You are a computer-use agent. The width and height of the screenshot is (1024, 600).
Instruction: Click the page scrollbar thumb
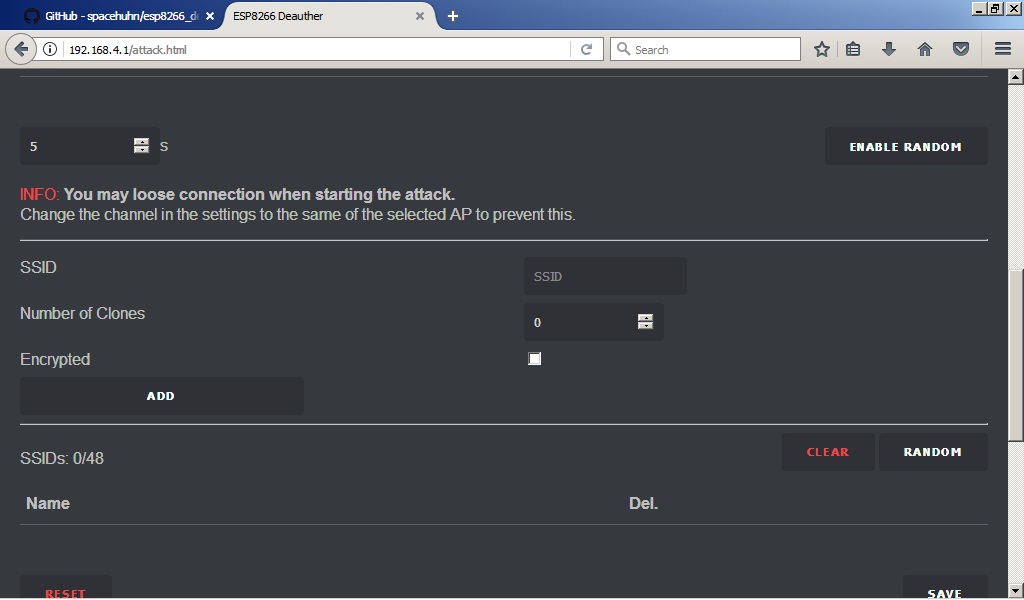click(x=1016, y=355)
